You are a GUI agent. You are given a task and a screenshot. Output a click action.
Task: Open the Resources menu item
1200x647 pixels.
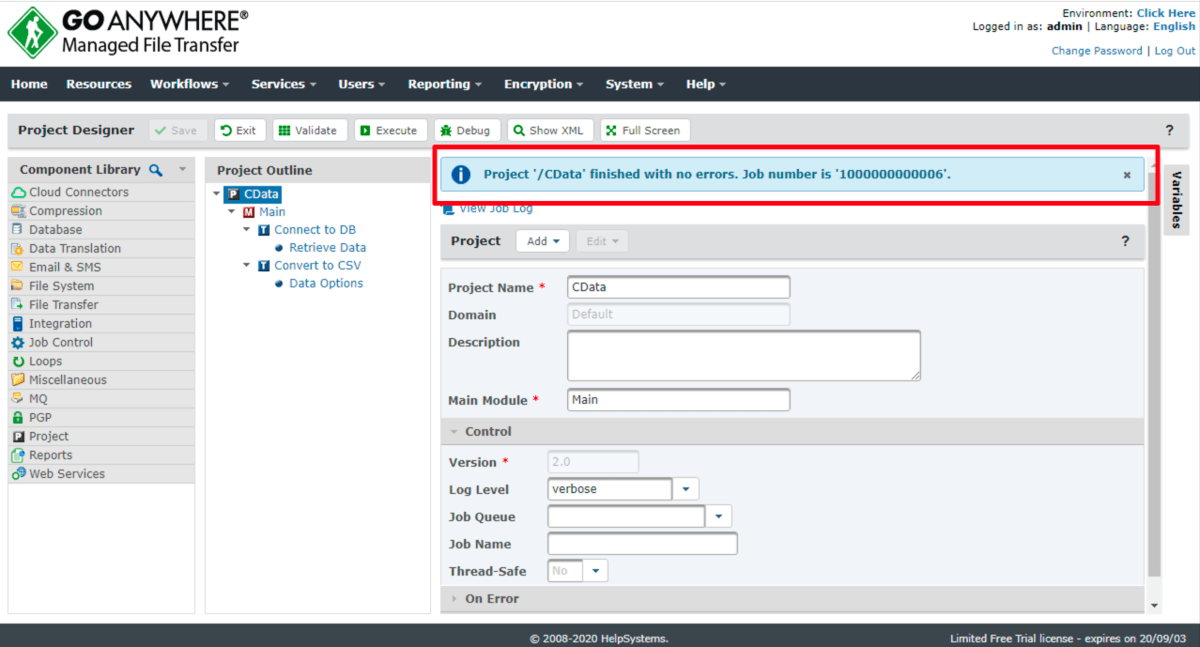(x=99, y=84)
